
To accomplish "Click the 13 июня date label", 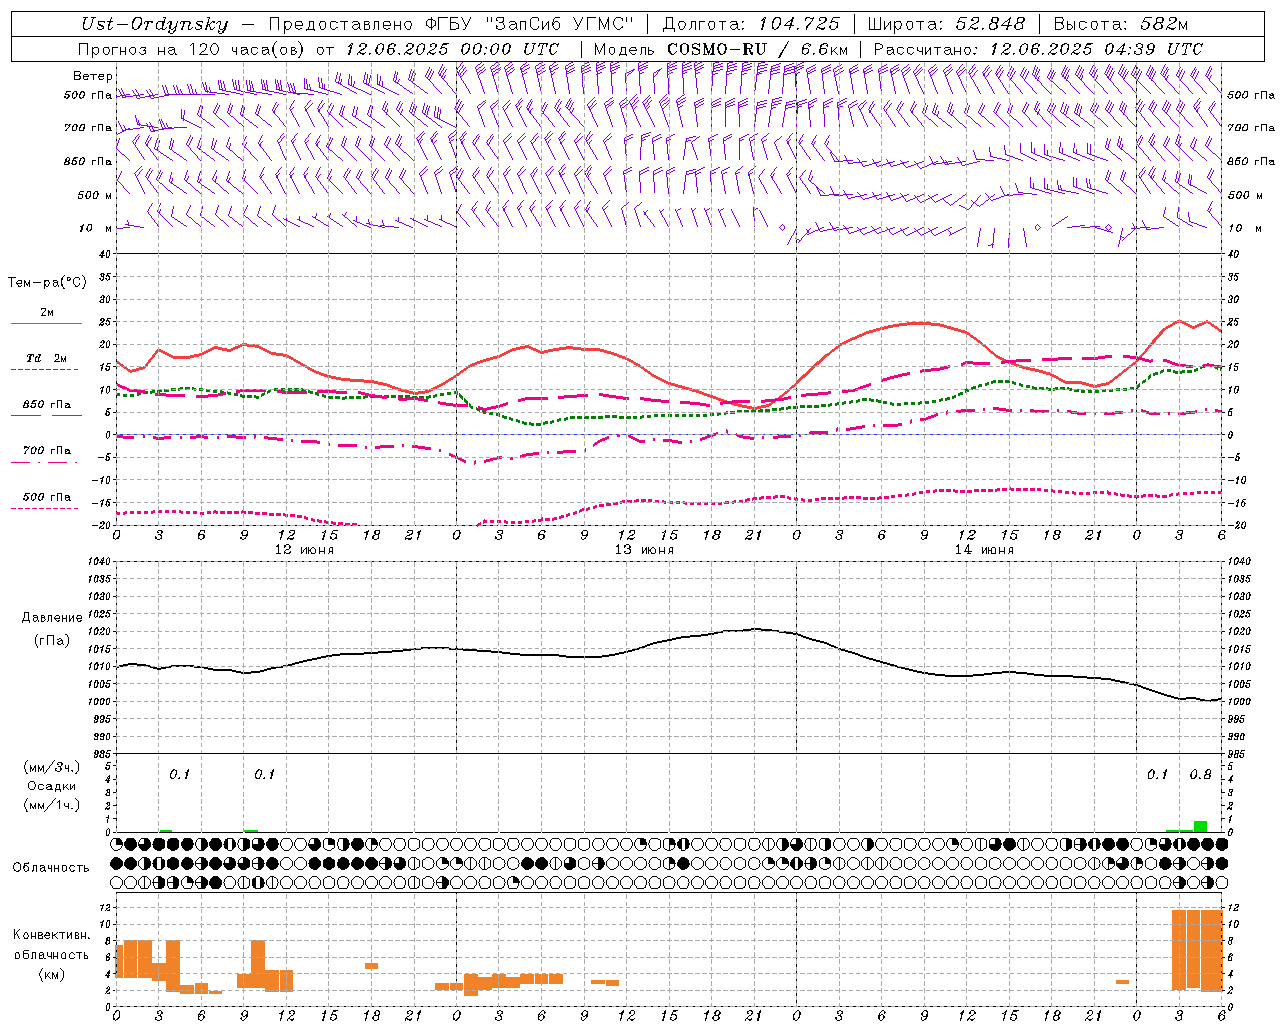I will (644, 550).
